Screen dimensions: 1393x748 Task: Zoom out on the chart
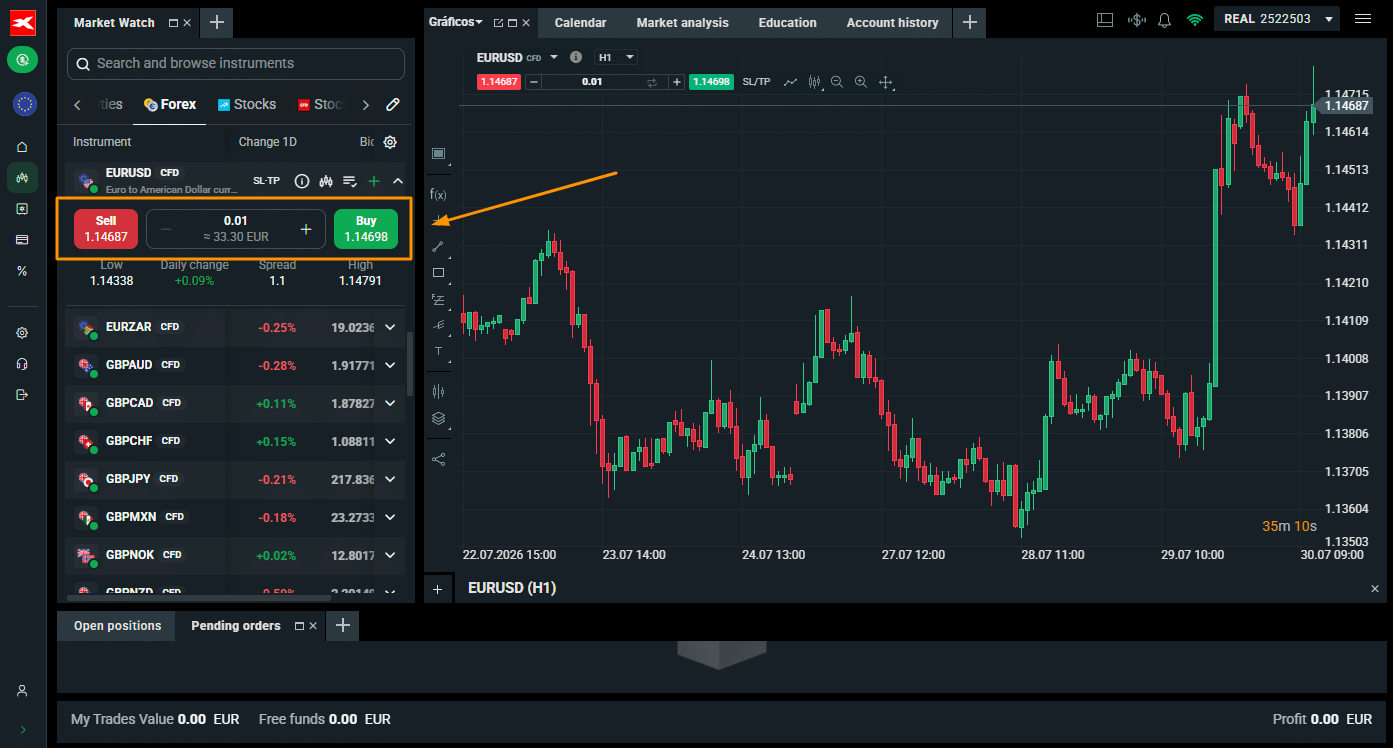click(837, 82)
